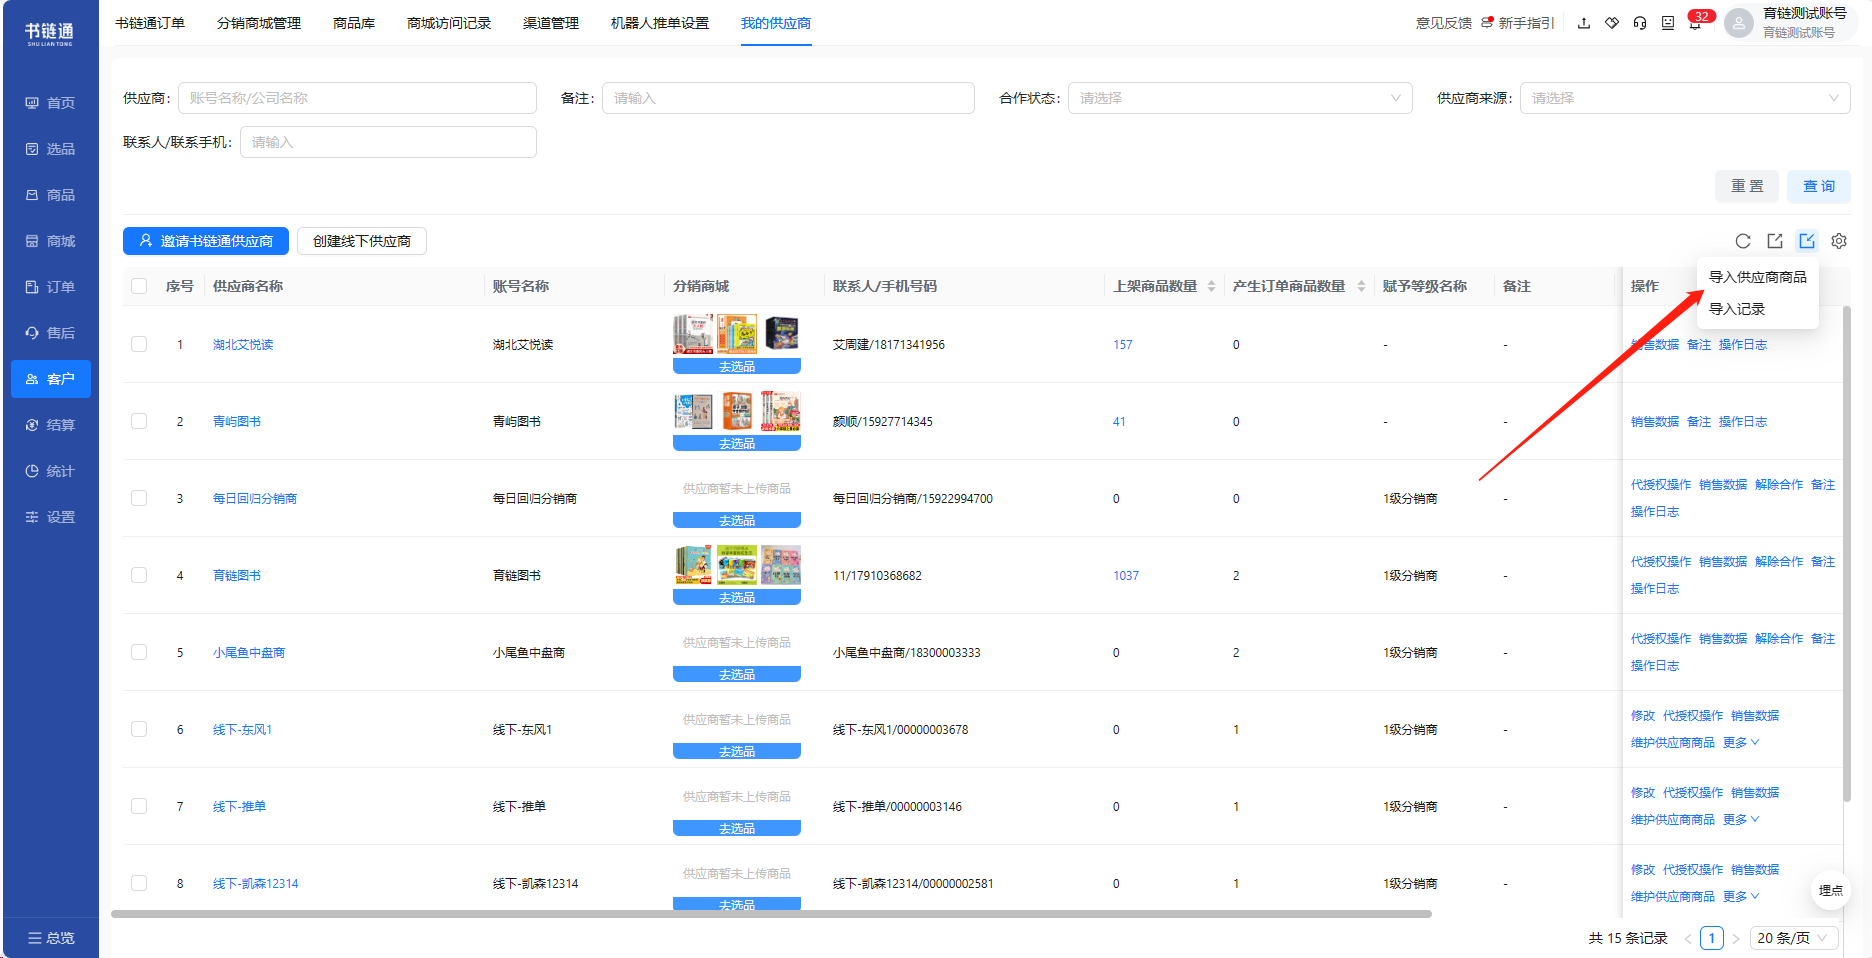
Task: Check the row for 小尾鱼中盘商
Action: [x=139, y=652]
